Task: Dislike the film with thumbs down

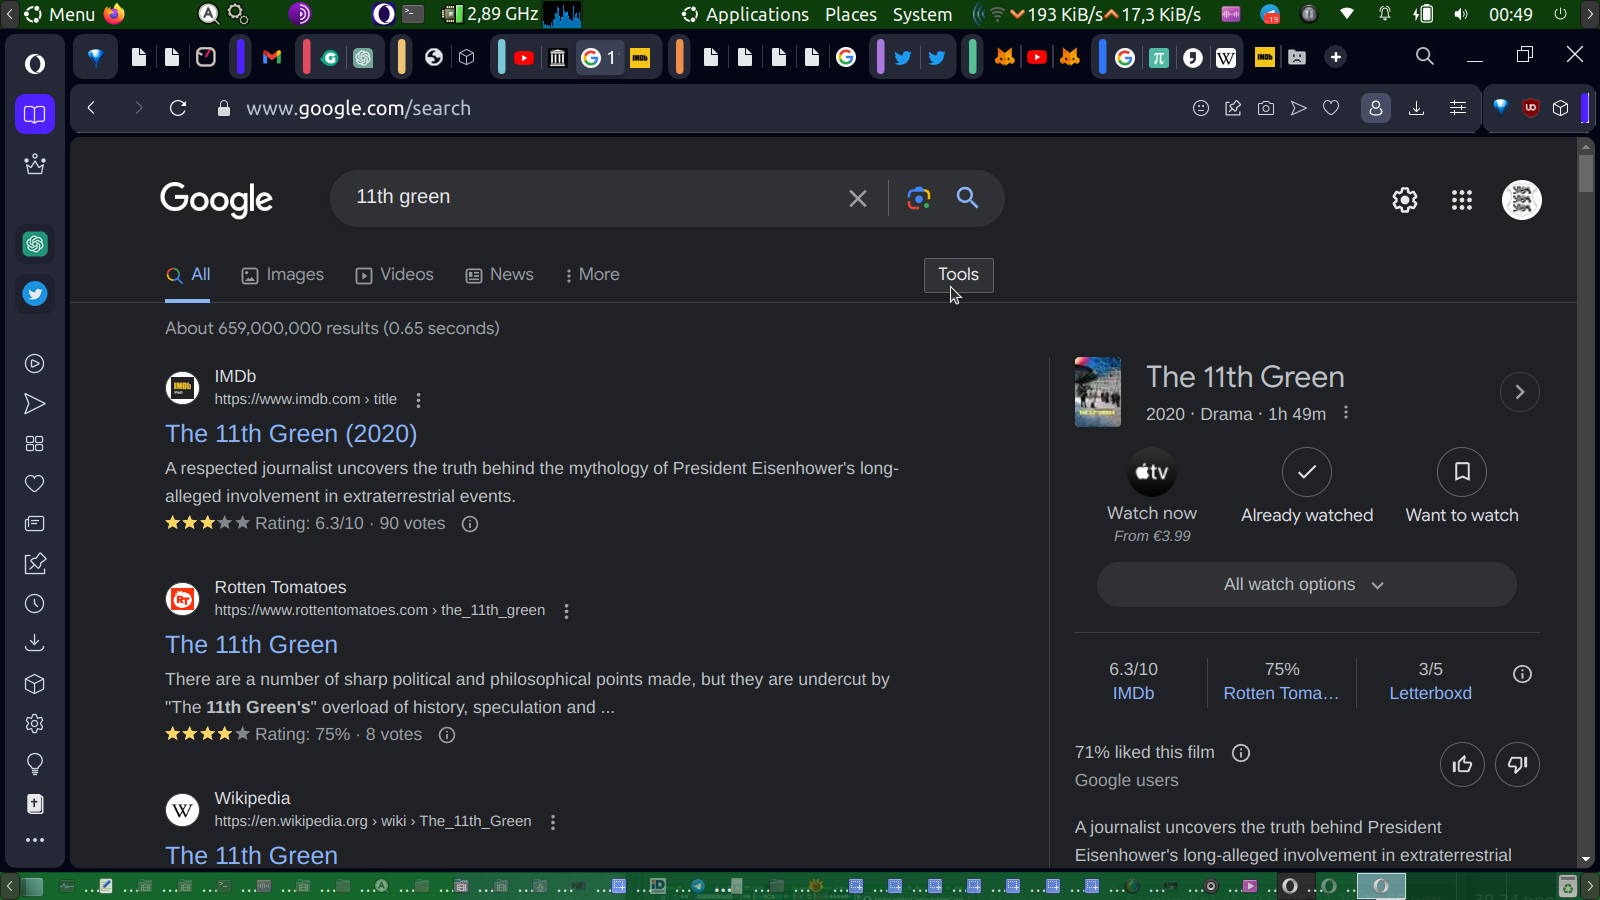Action: [x=1517, y=765]
